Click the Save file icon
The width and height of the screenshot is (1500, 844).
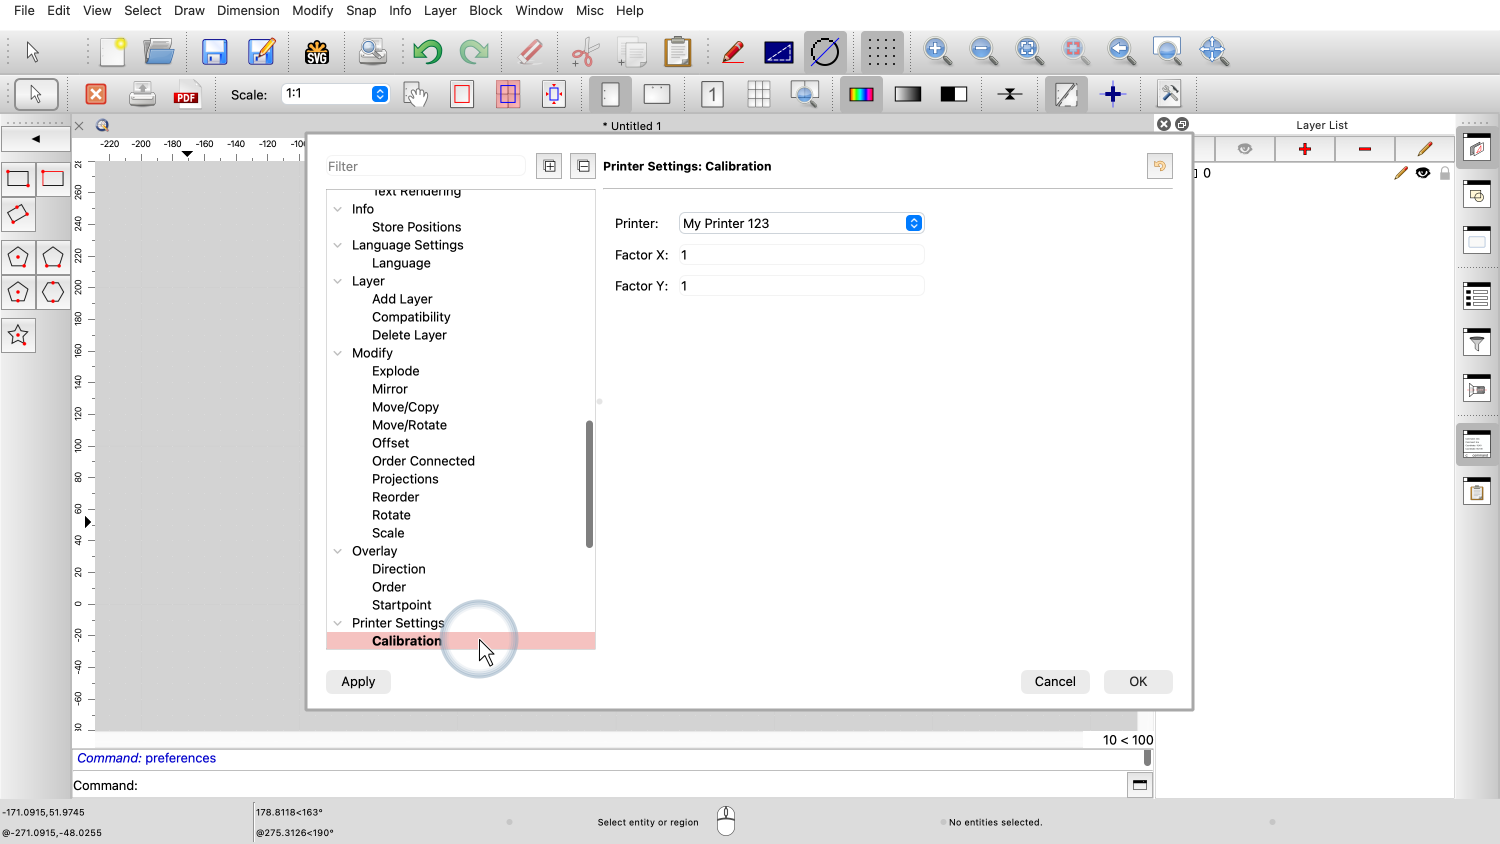point(214,52)
